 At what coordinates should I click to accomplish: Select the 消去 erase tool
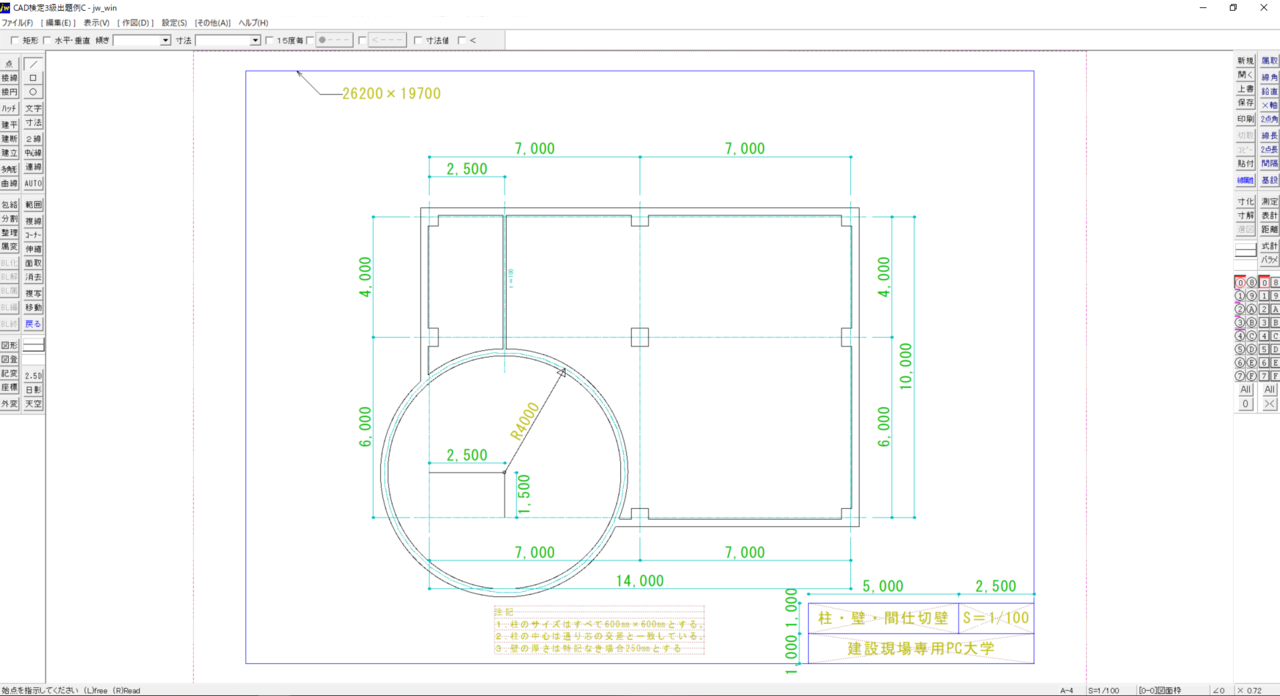[33, 275]
